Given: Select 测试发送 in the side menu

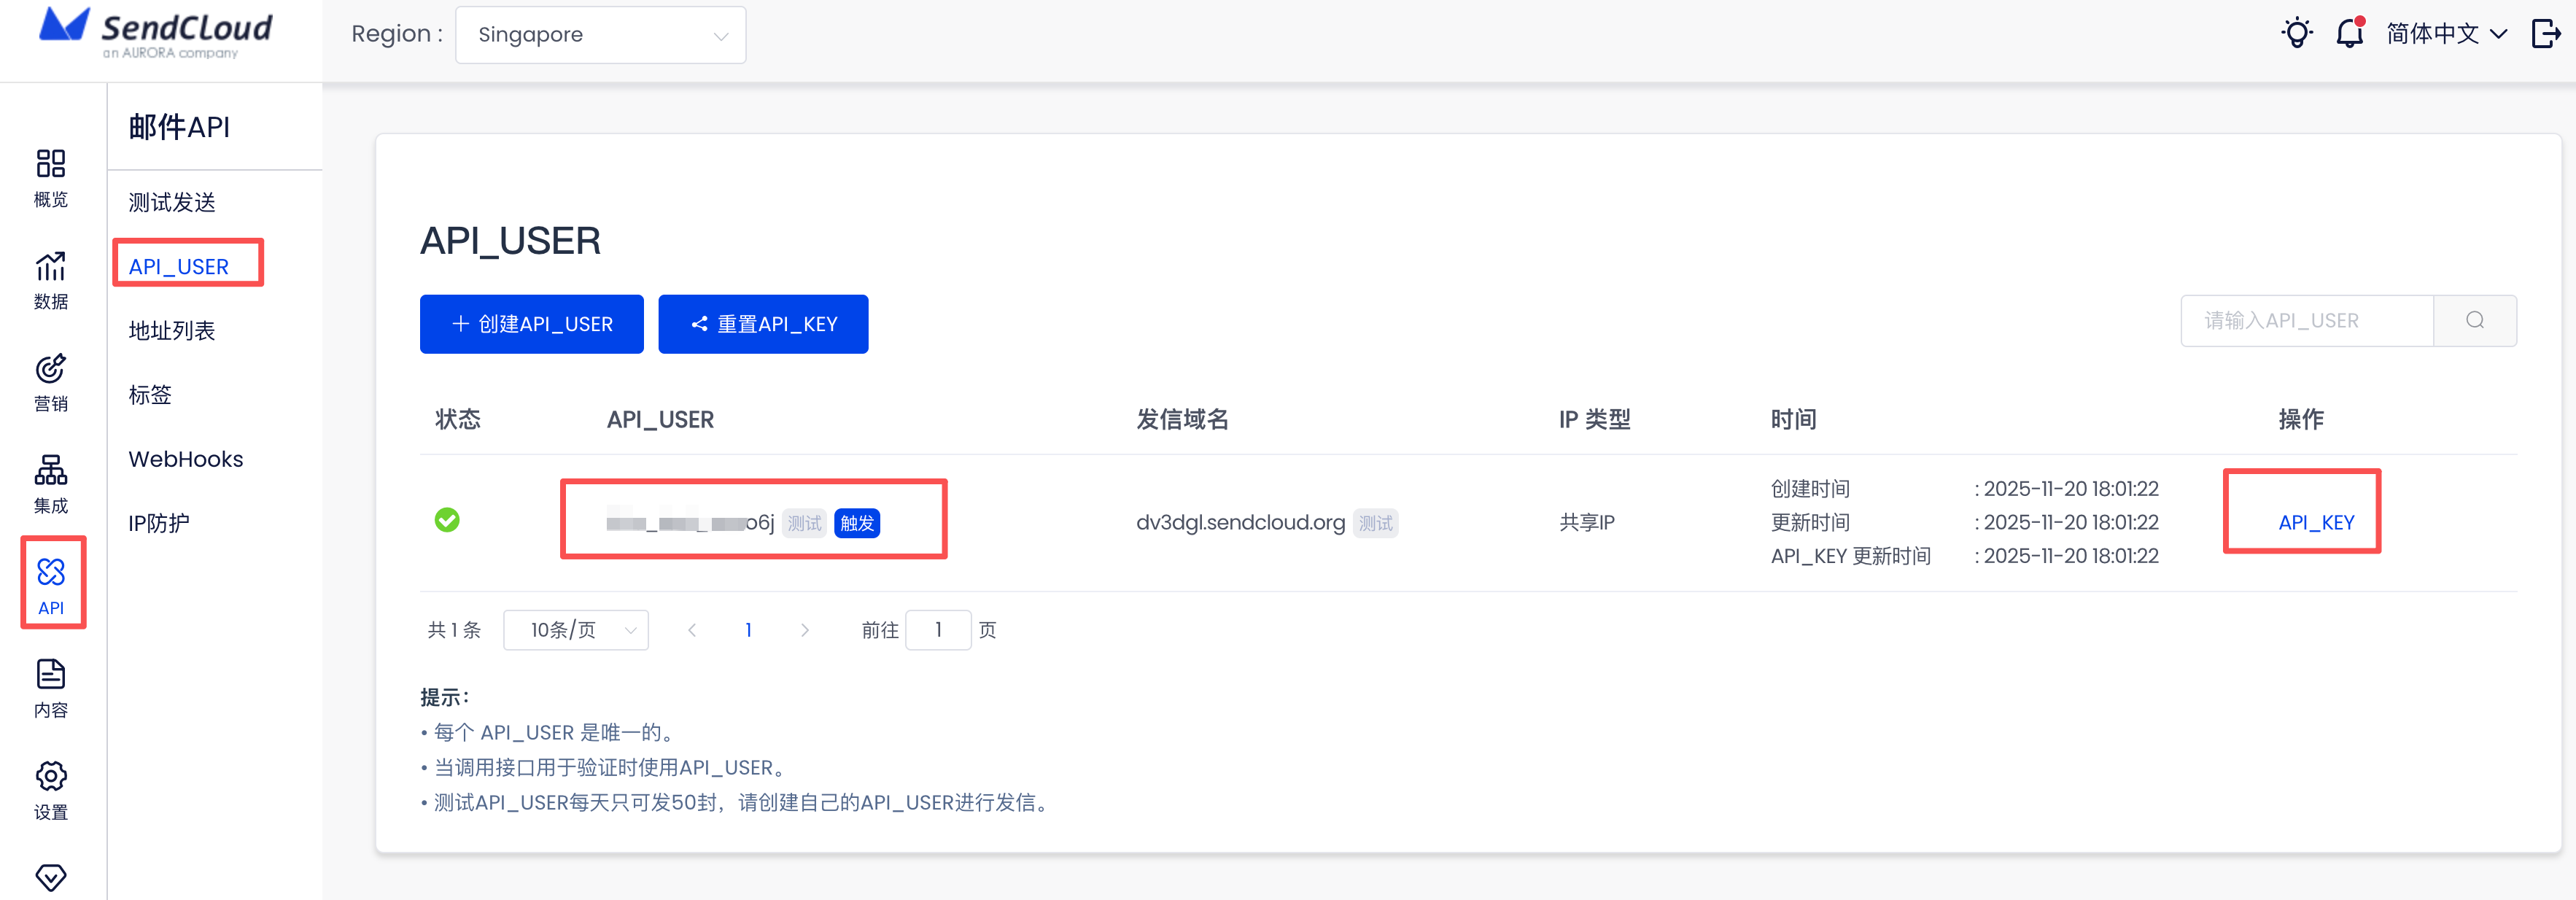Looking at the screenshot, I should coord(172,203).
